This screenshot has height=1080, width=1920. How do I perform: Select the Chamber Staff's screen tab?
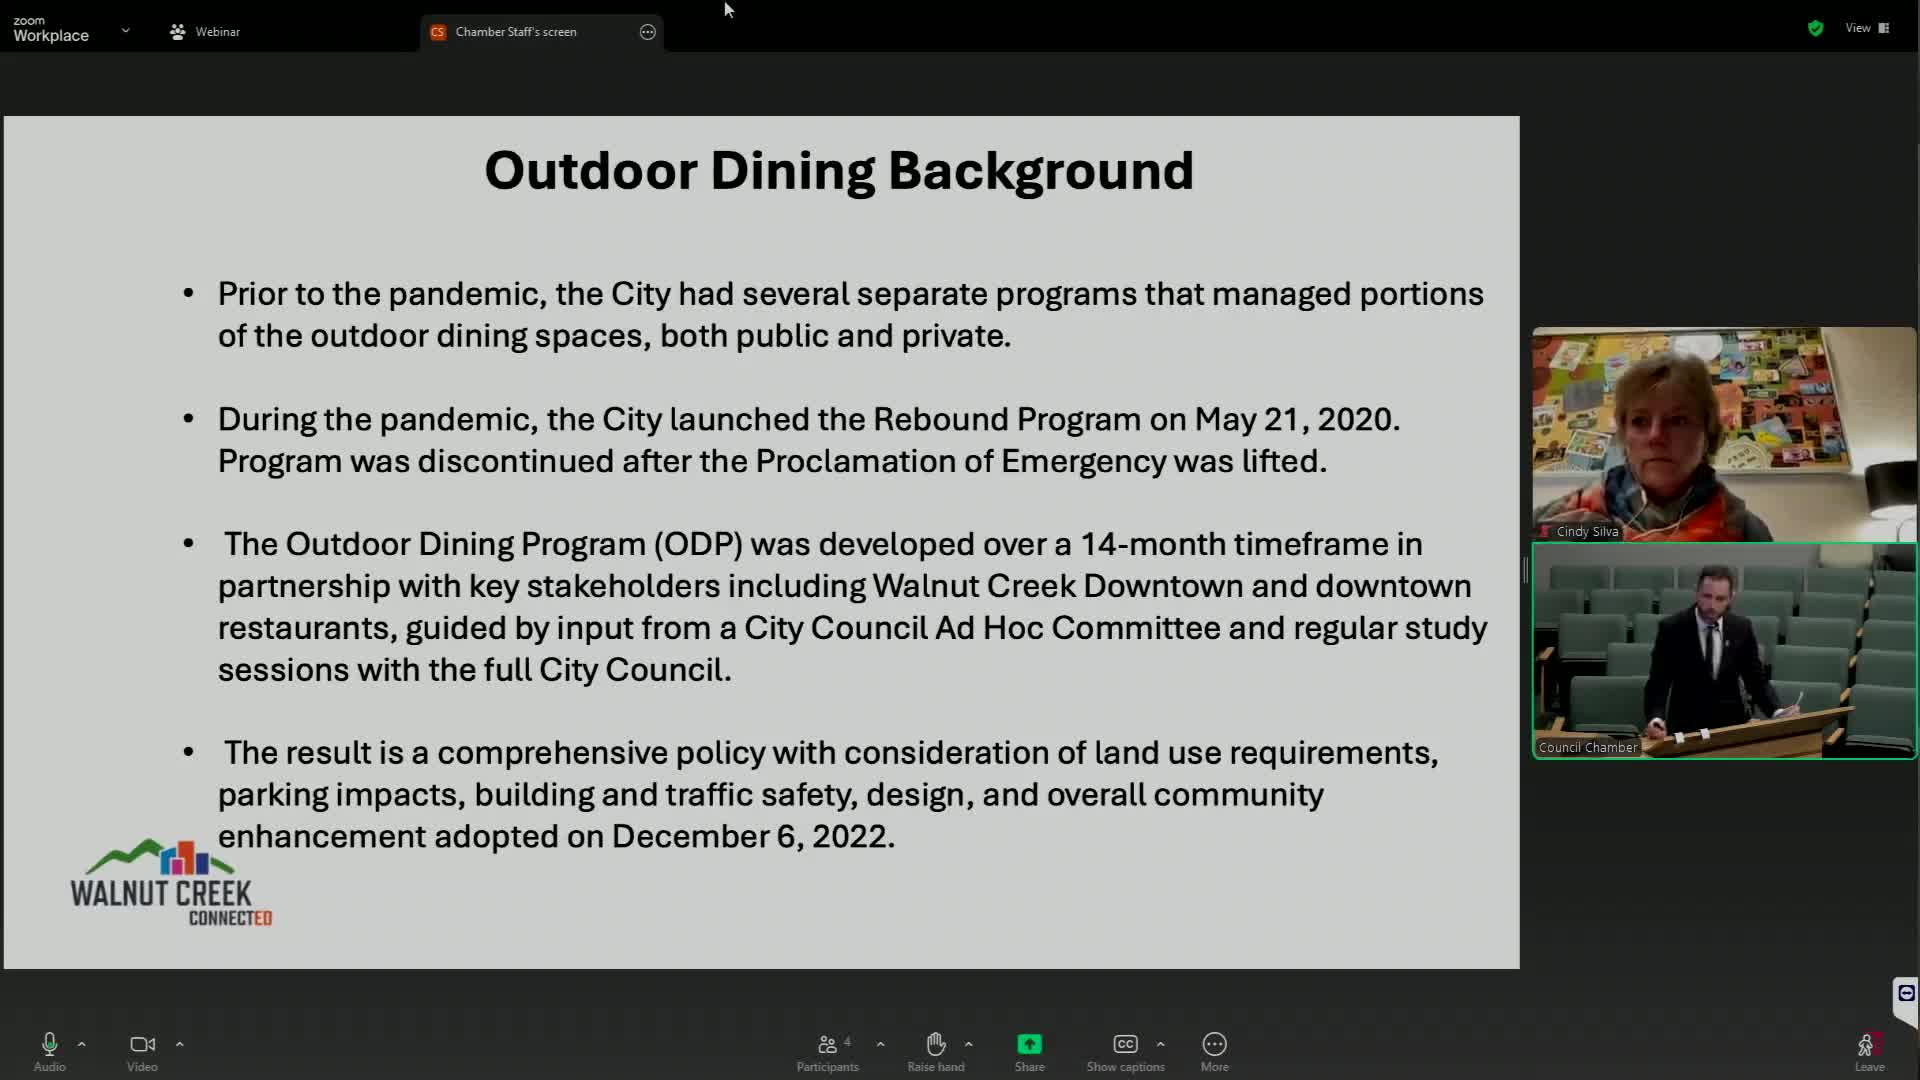coord(516,32)
